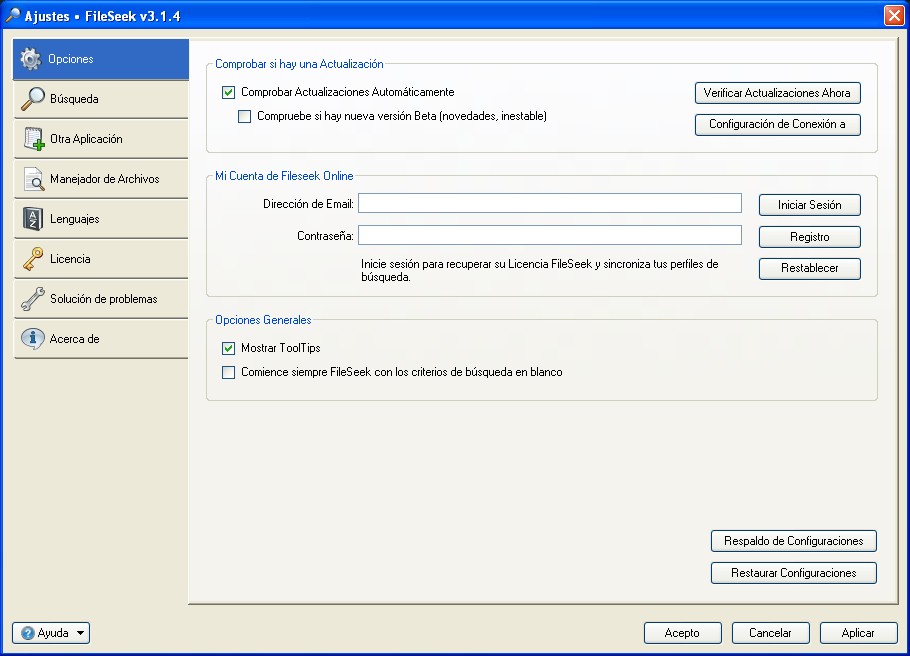Close the Ajustes window
910x656 pixels.
(894, 16)
